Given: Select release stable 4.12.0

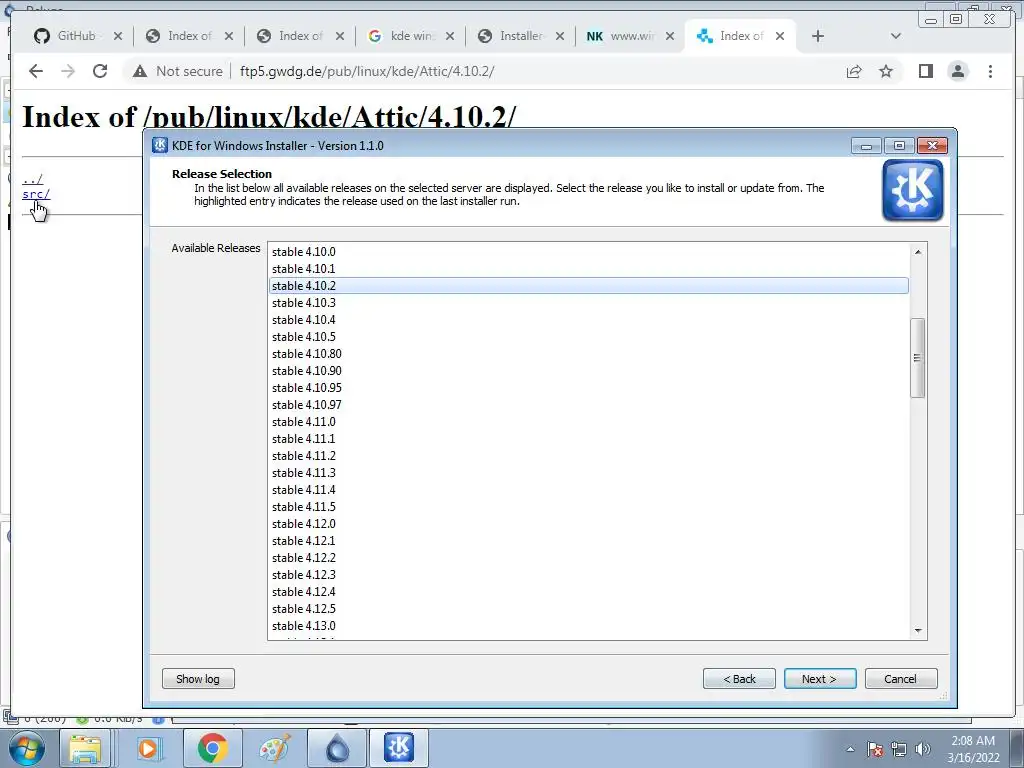Looking at the screenshot, I should pos(588,523).
